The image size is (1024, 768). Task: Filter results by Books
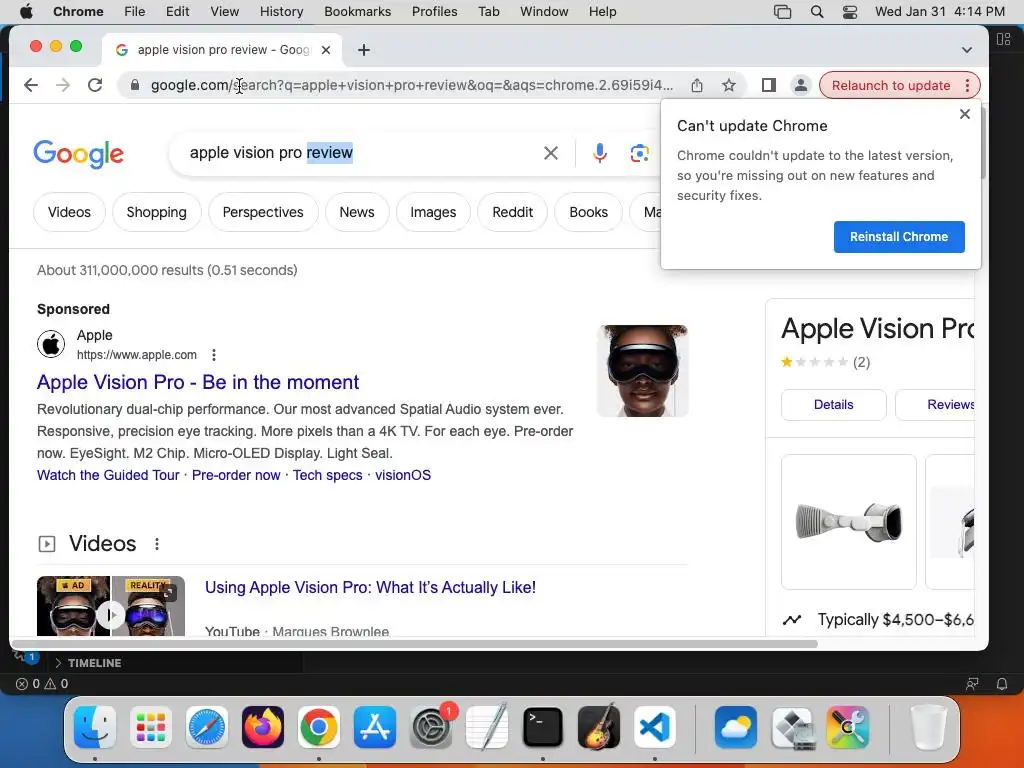(588, 212)
